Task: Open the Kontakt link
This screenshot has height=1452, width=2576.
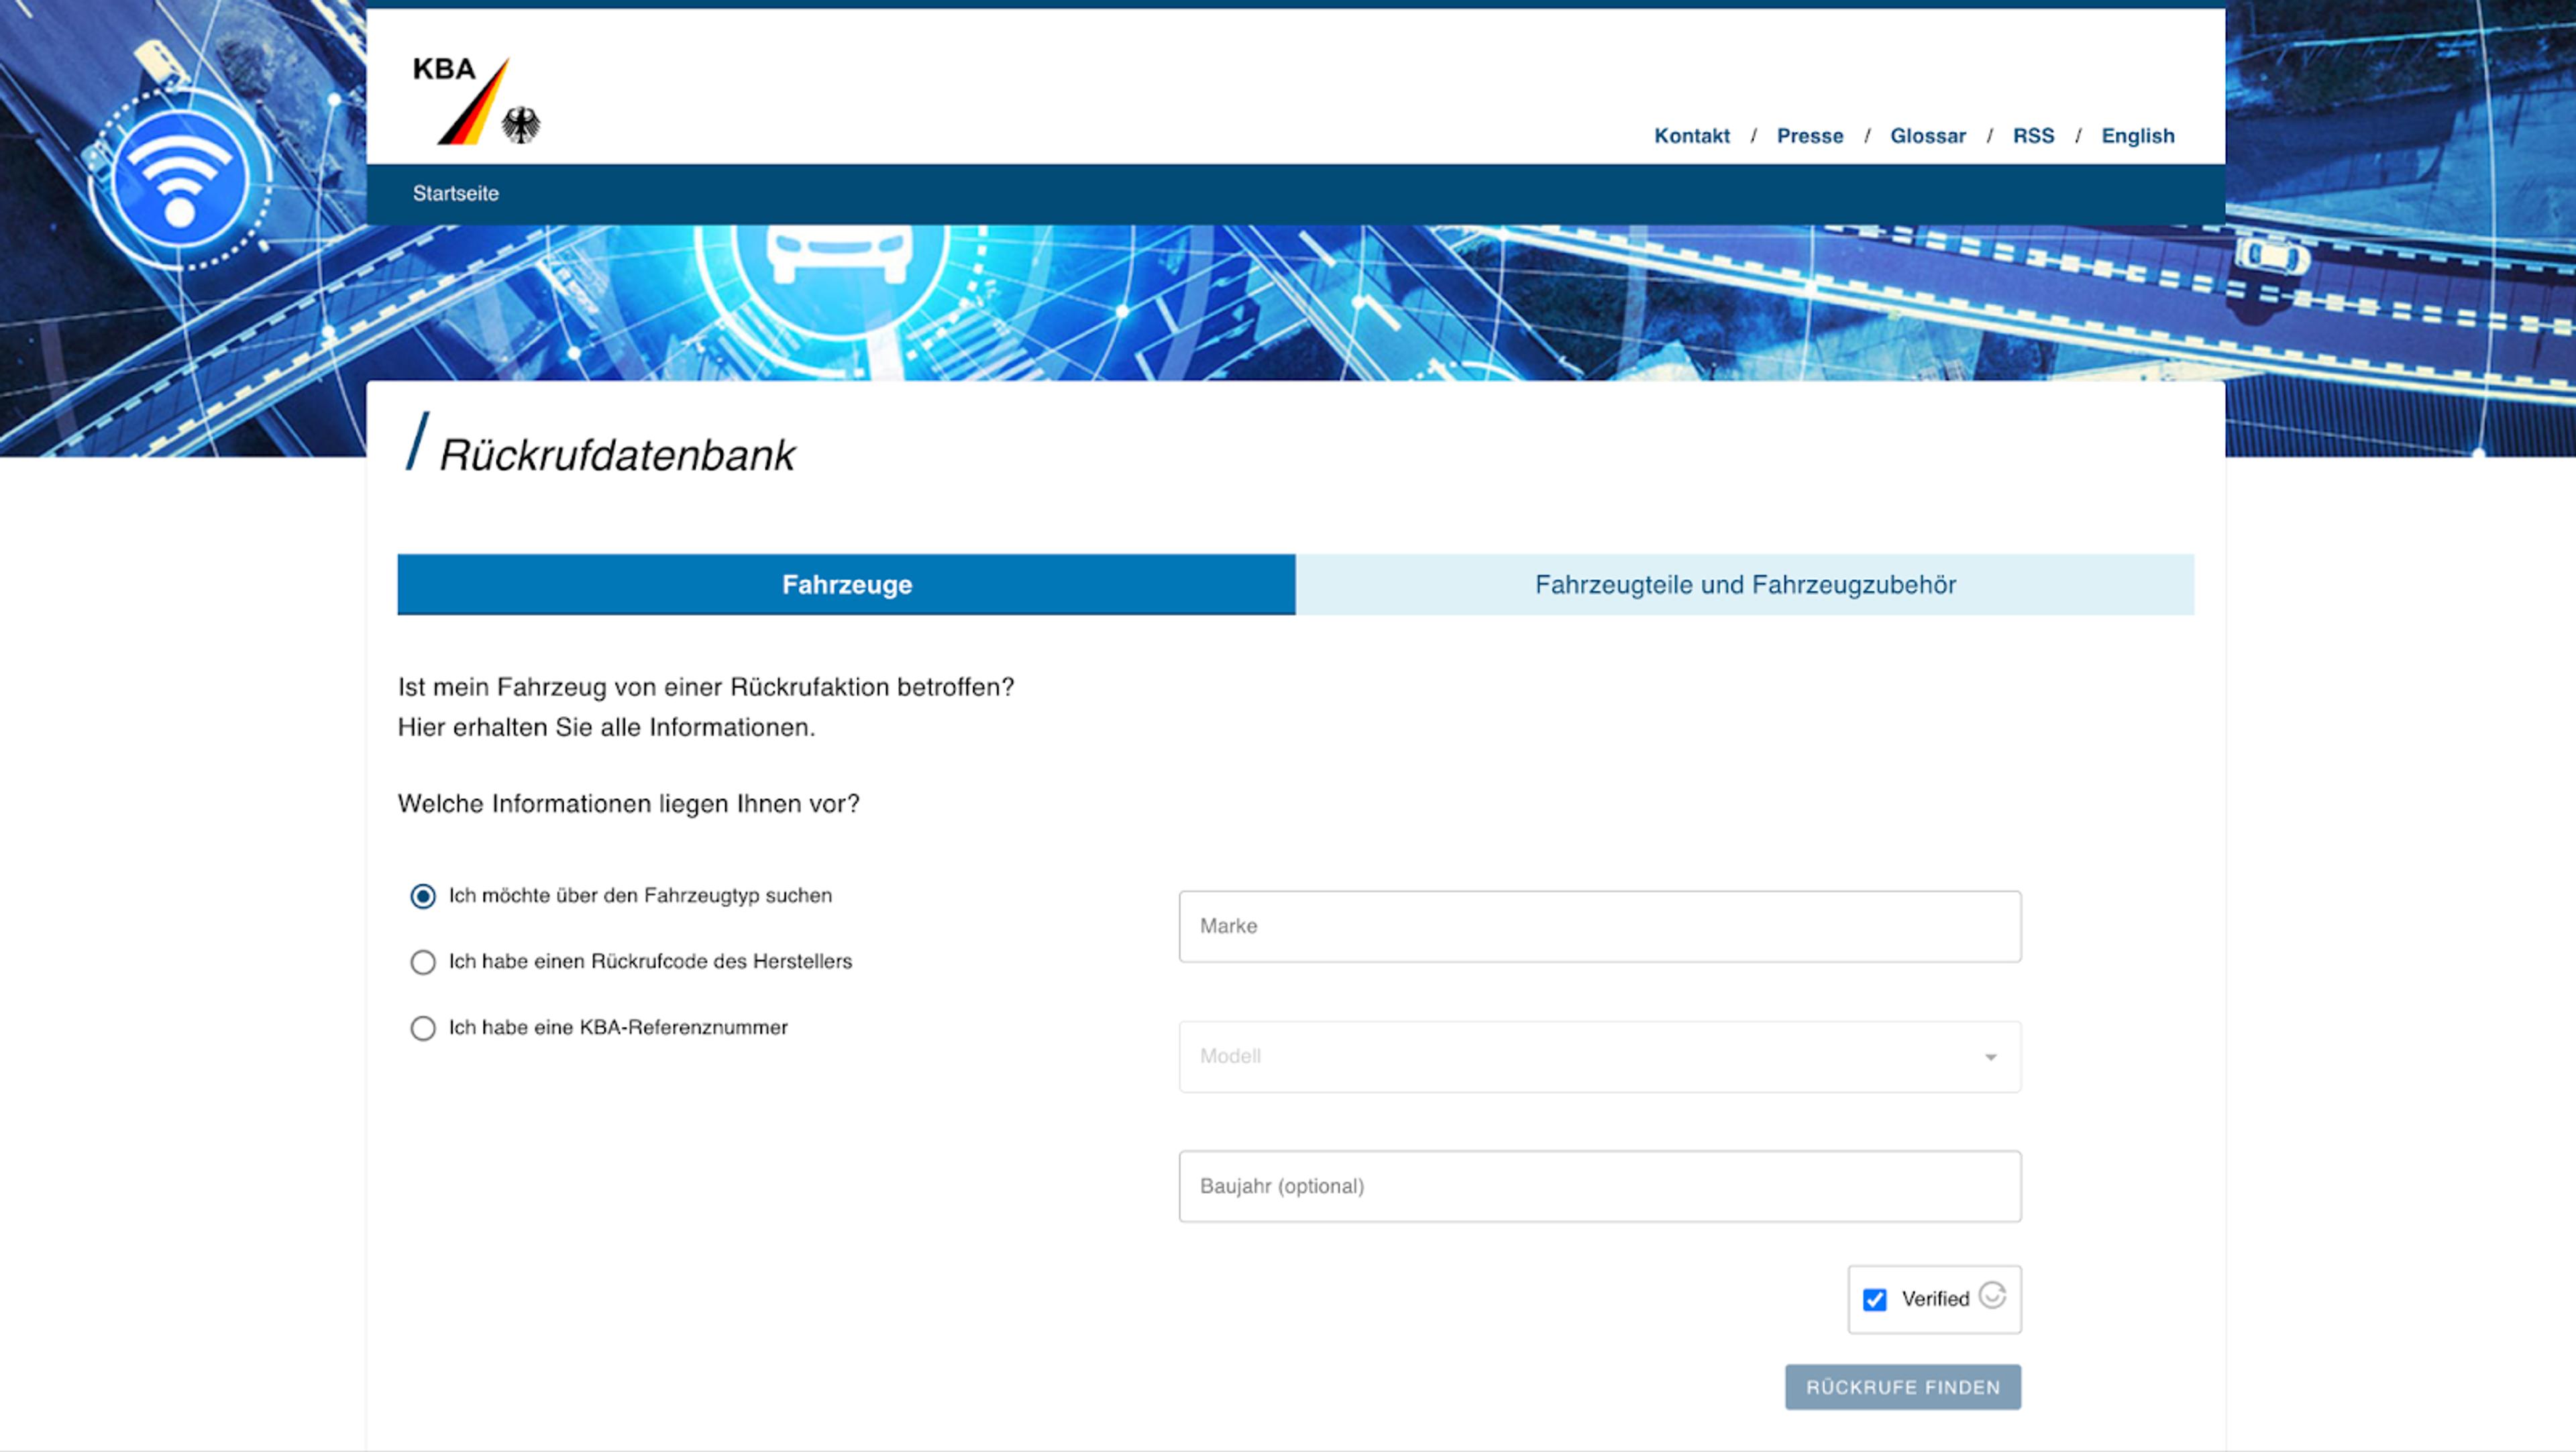Action: point(1691,136)
